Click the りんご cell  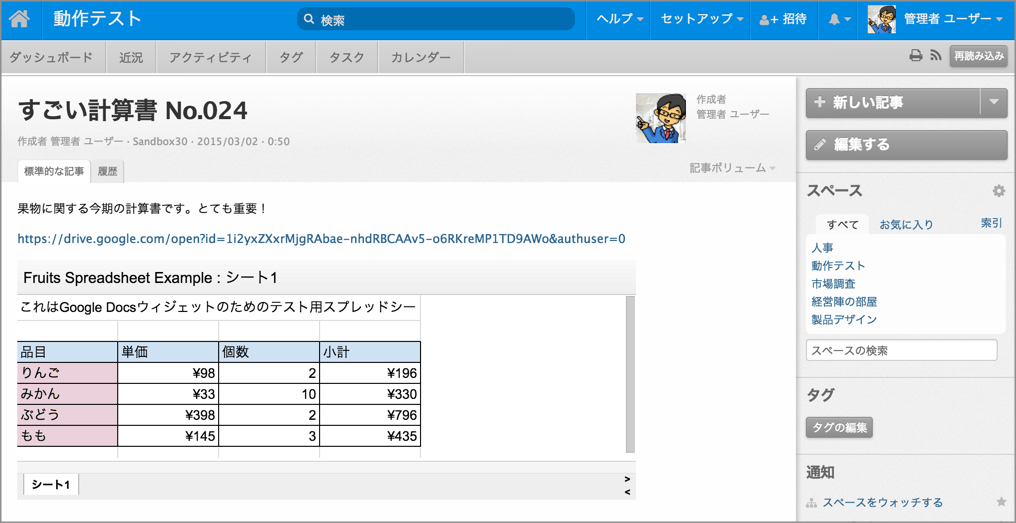67,373
